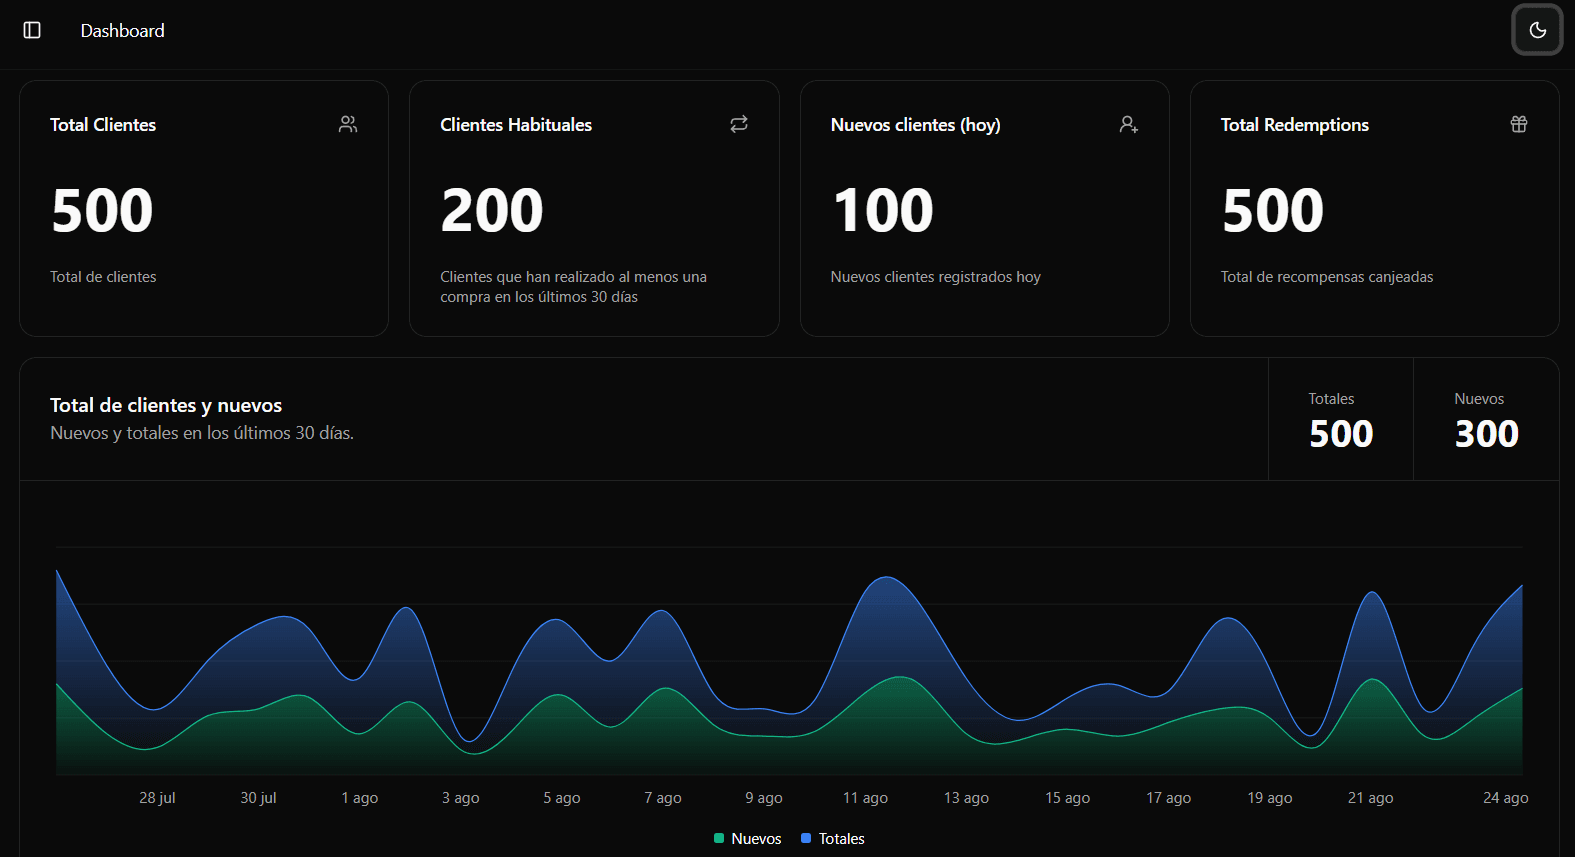Select the Totales chart tab
This screenshot has width=1575, height=857.
(1341, 420)
